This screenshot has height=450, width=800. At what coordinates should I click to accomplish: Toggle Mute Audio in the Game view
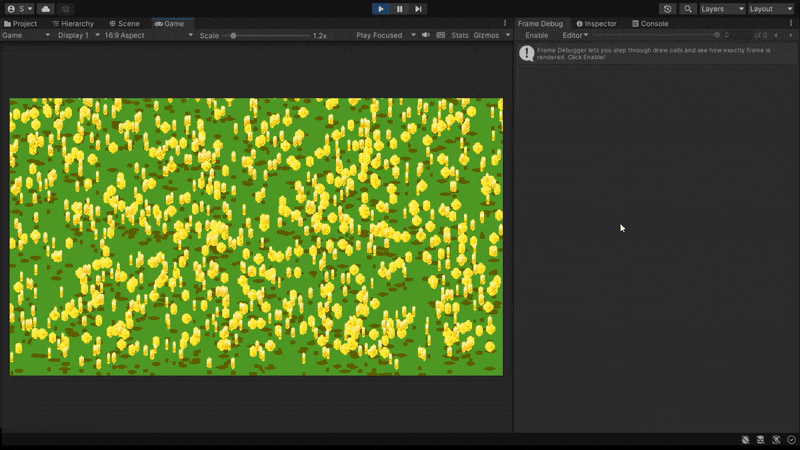click(426, 35)
